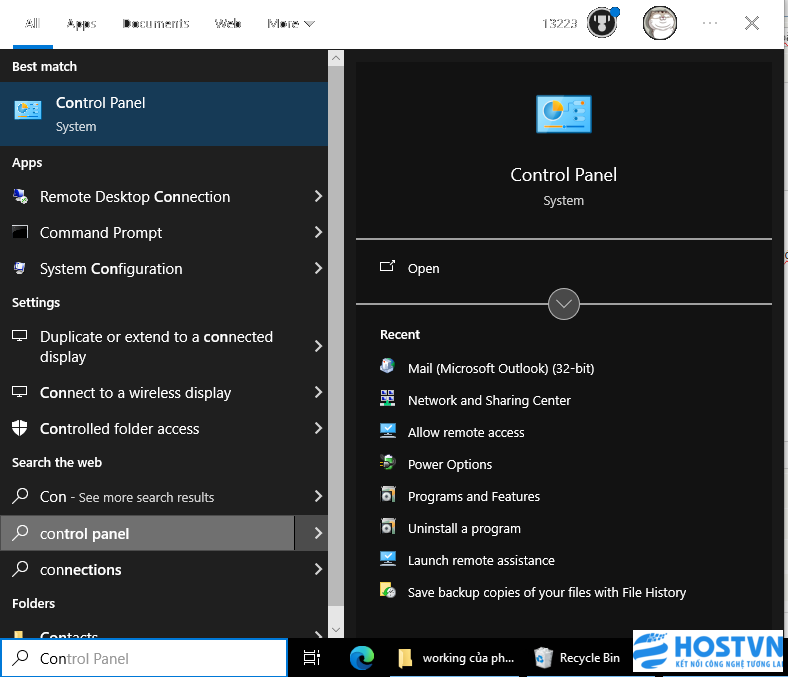Click the Remote Desktop Connection app icon
Screen dimensions: 788x677
(20, 197)
